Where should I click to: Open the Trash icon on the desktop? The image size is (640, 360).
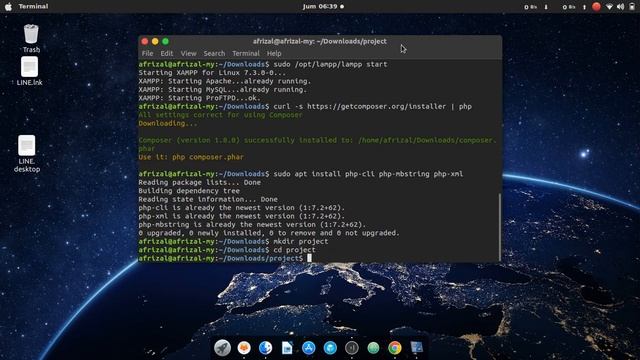click(31, 38)
